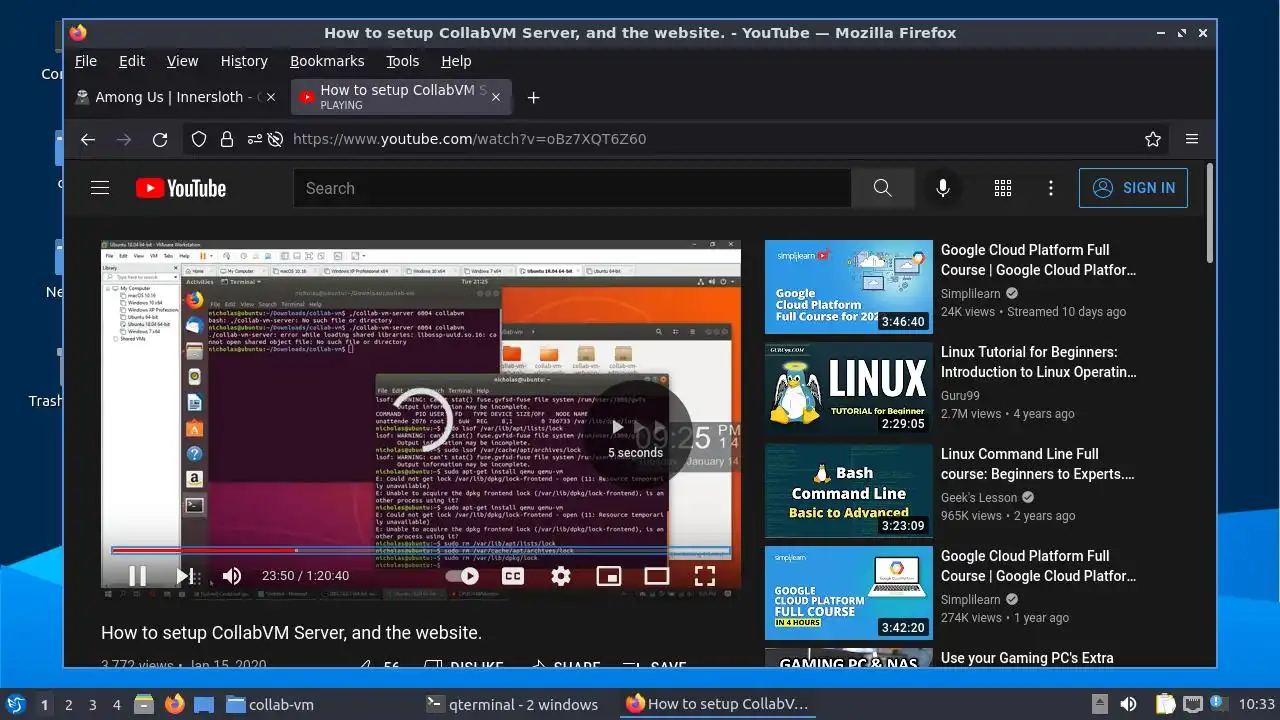Close the CollabVM YouTube tab
This screenshot has height=720, width=1280.
pos(496,97)
